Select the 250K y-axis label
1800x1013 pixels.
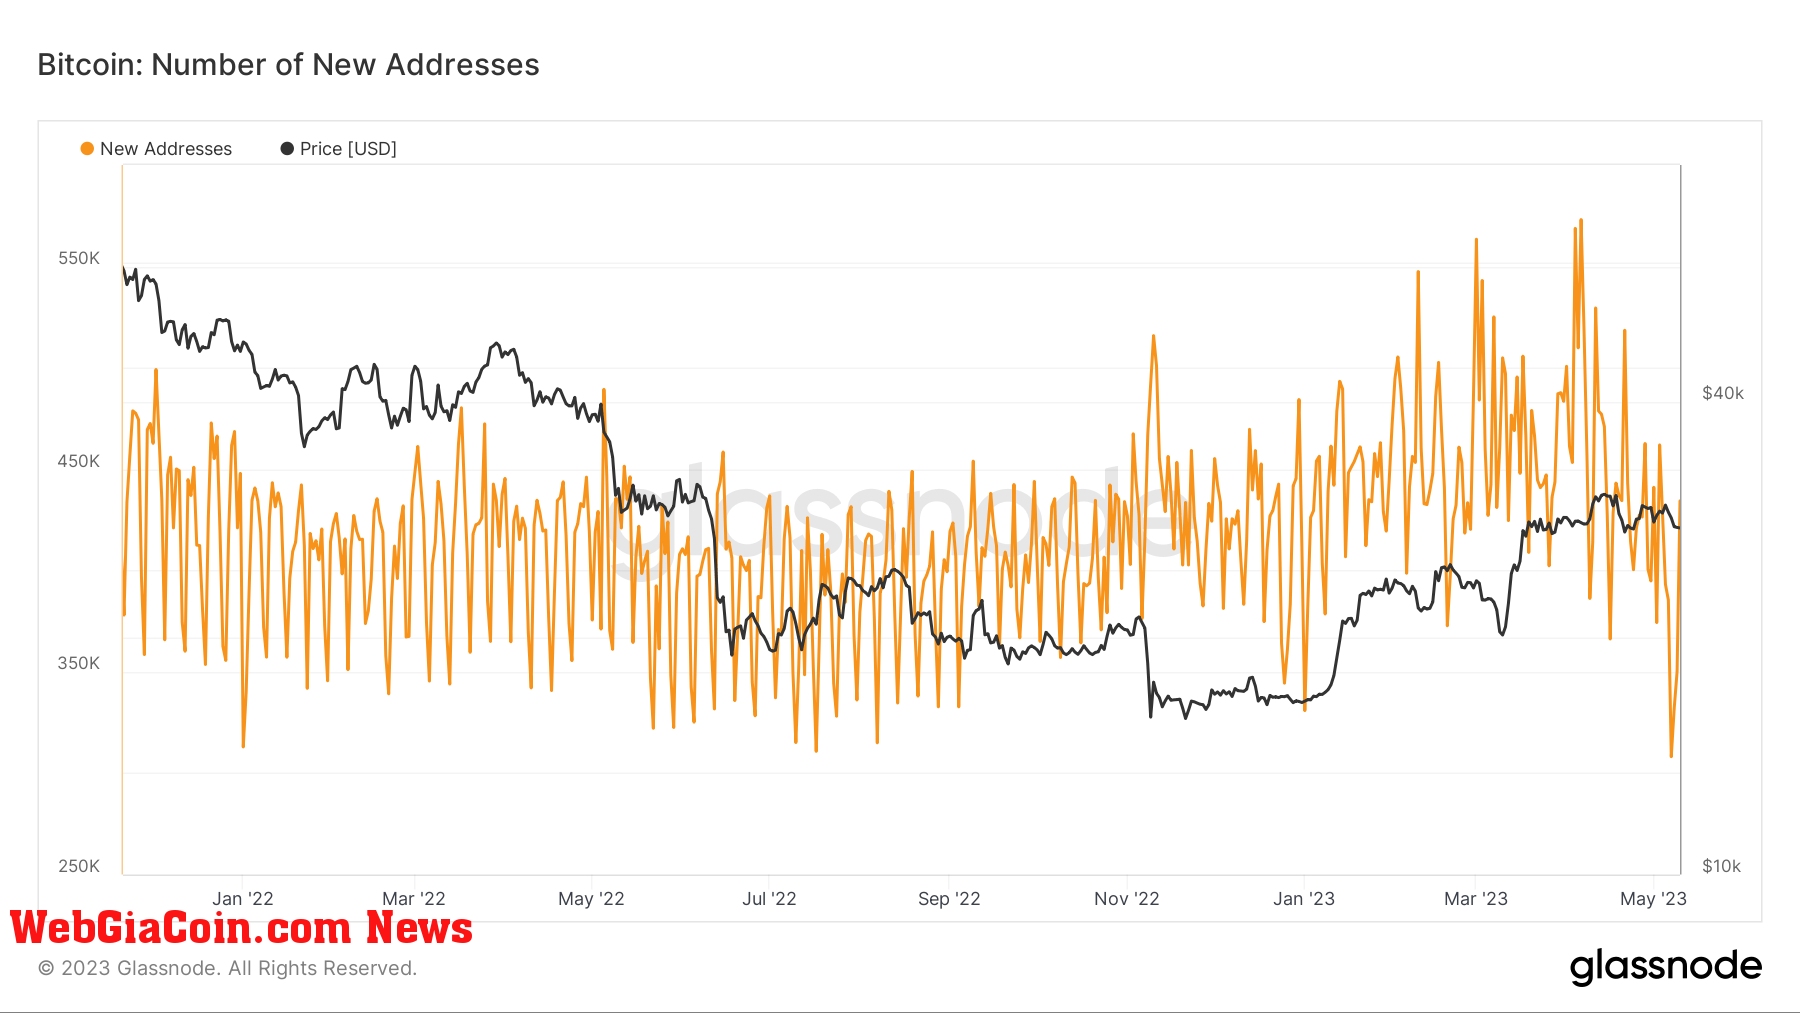79,866
